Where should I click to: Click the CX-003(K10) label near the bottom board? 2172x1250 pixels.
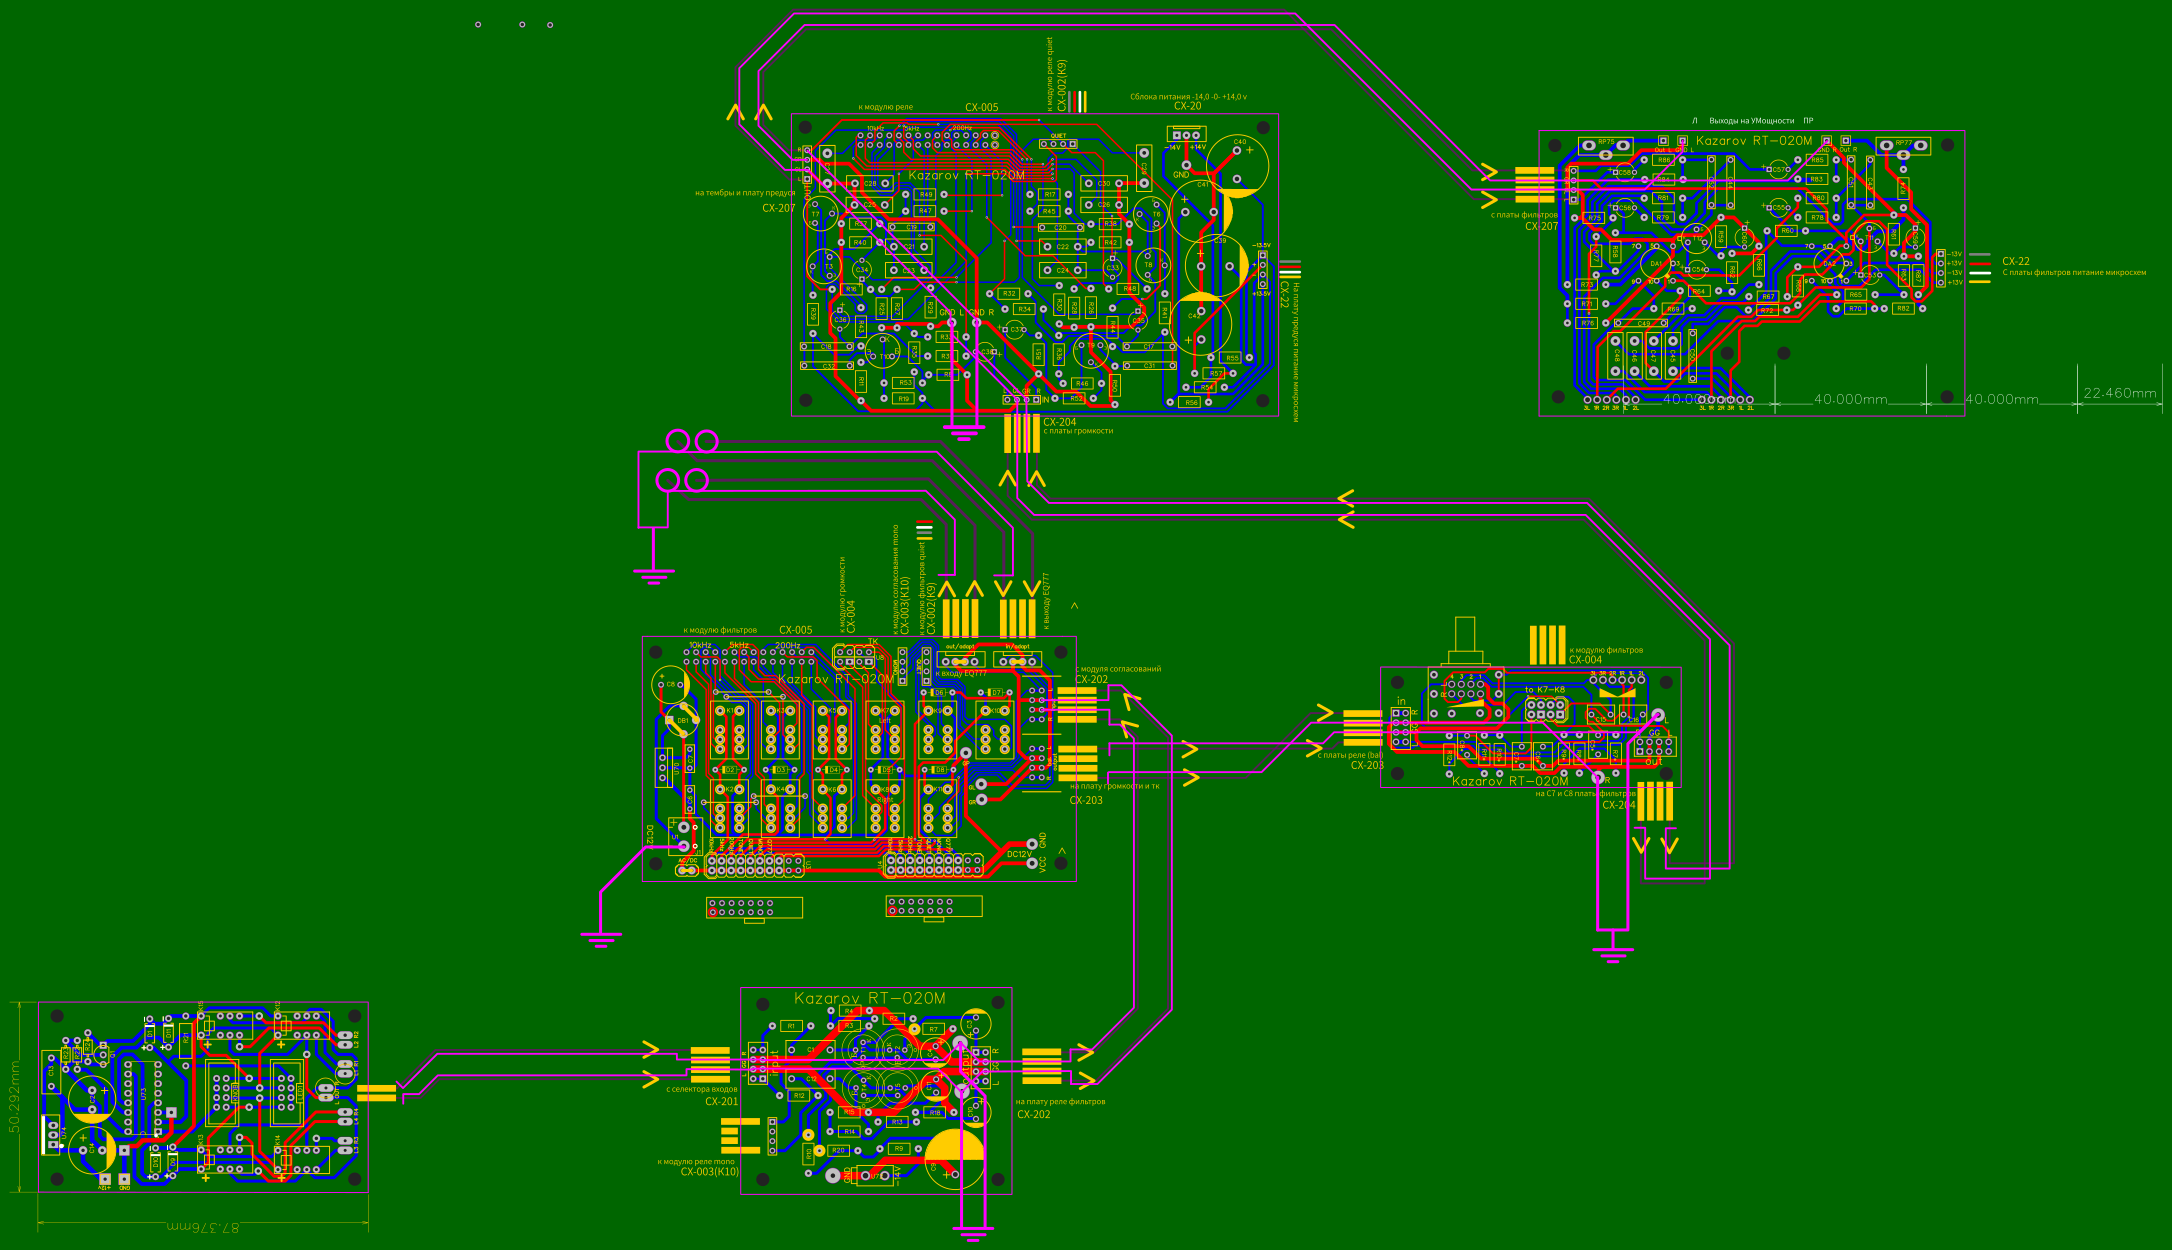[709, 1172]
